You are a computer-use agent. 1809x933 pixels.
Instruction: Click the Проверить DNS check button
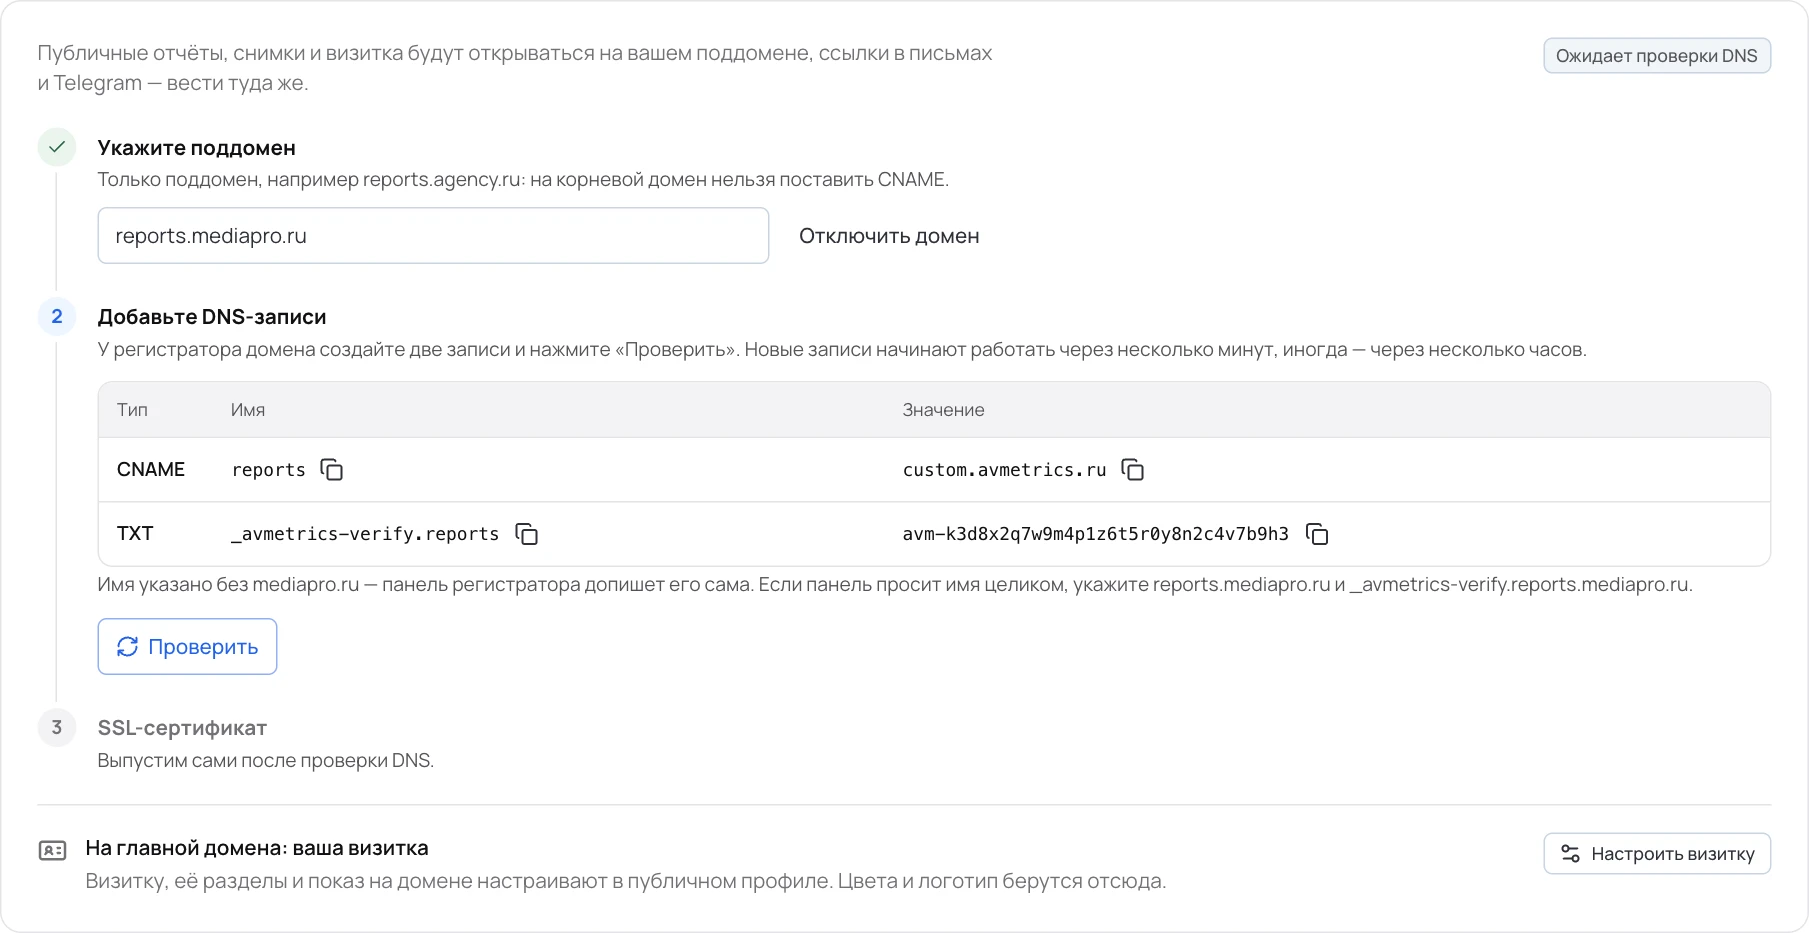(x=187, y=647)
